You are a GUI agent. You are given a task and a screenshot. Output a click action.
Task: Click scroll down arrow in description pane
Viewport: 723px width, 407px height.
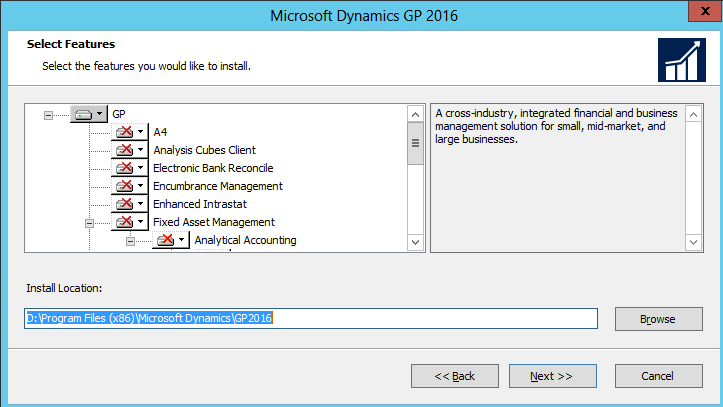click(693, 242)
